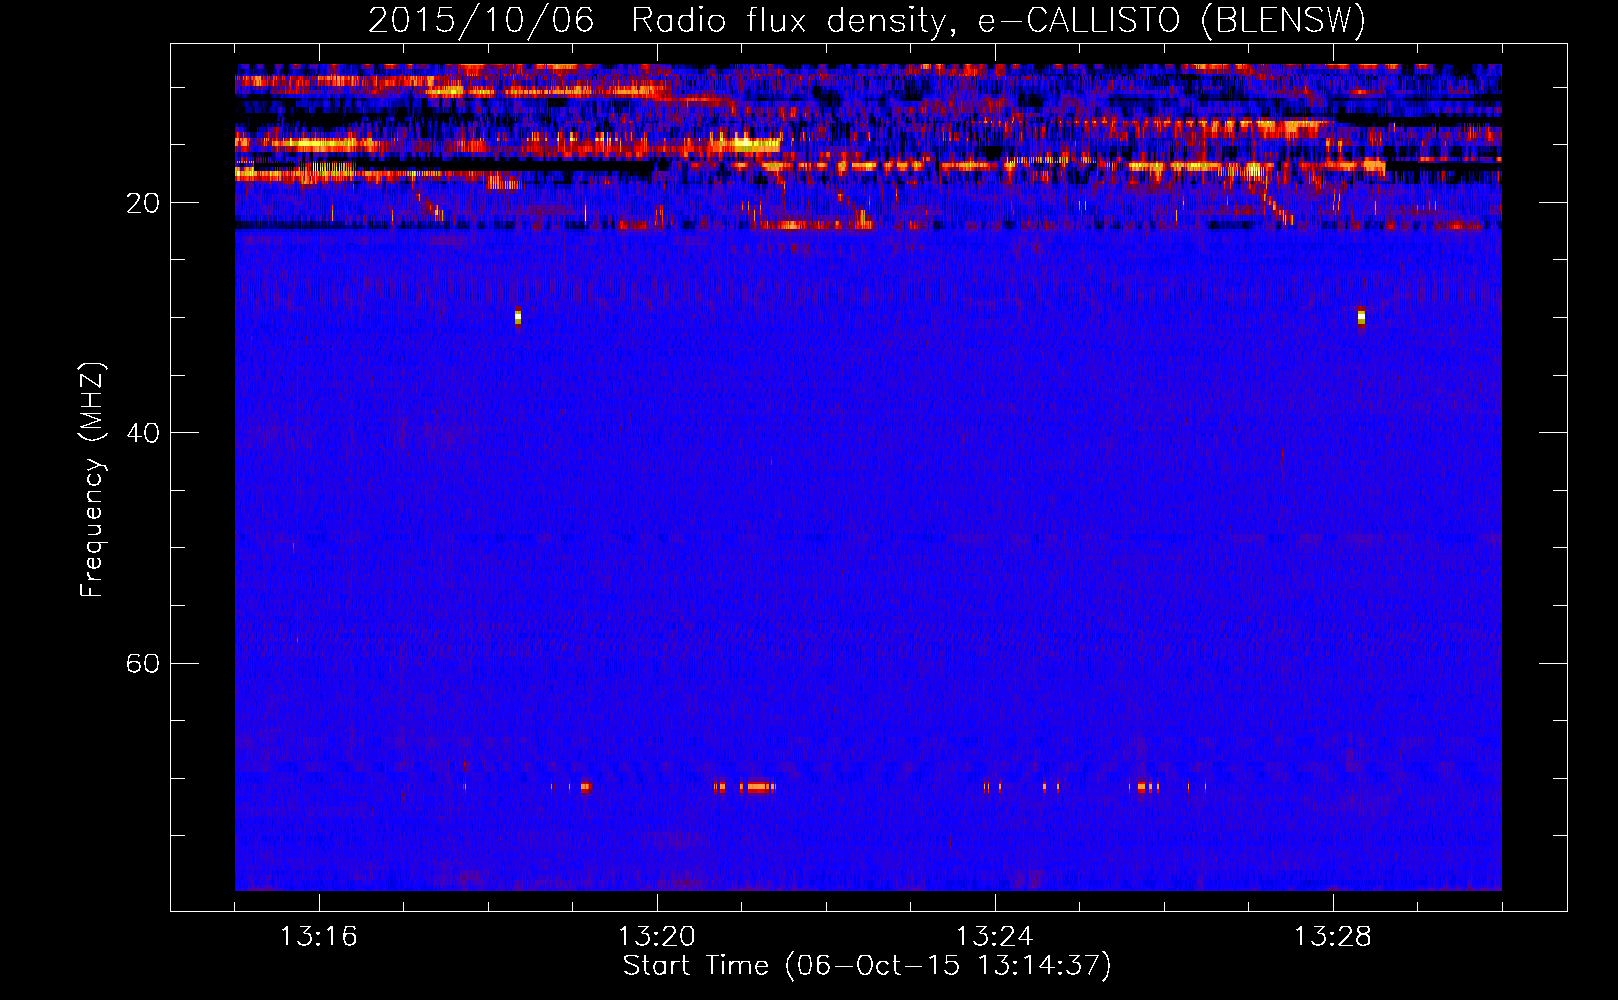Click the 60 MHz frequency tick label

pos(142,664)
